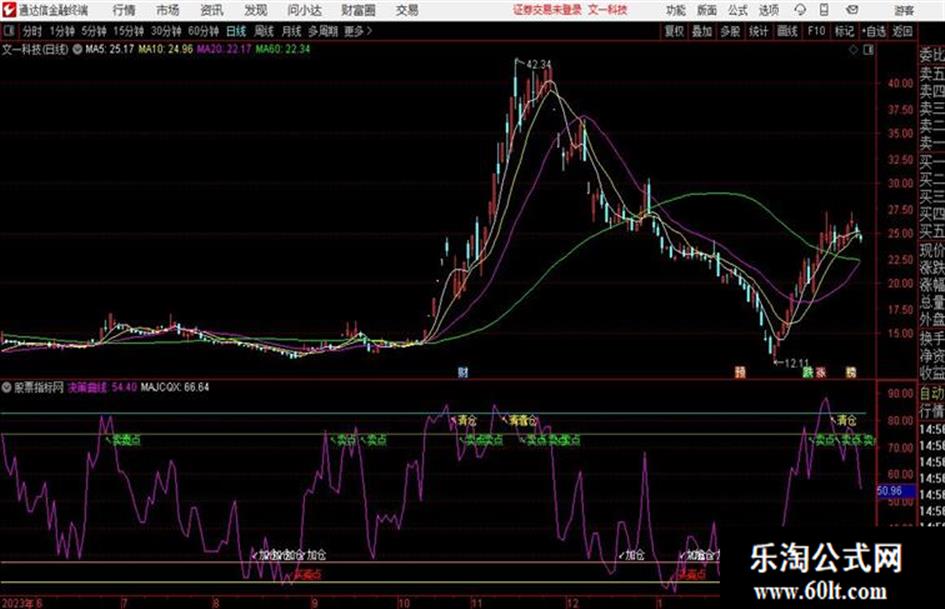The width and height of the screenshot is (945, 609).
Task: Click the 自动 button in right panel
Action: point(932,394)
